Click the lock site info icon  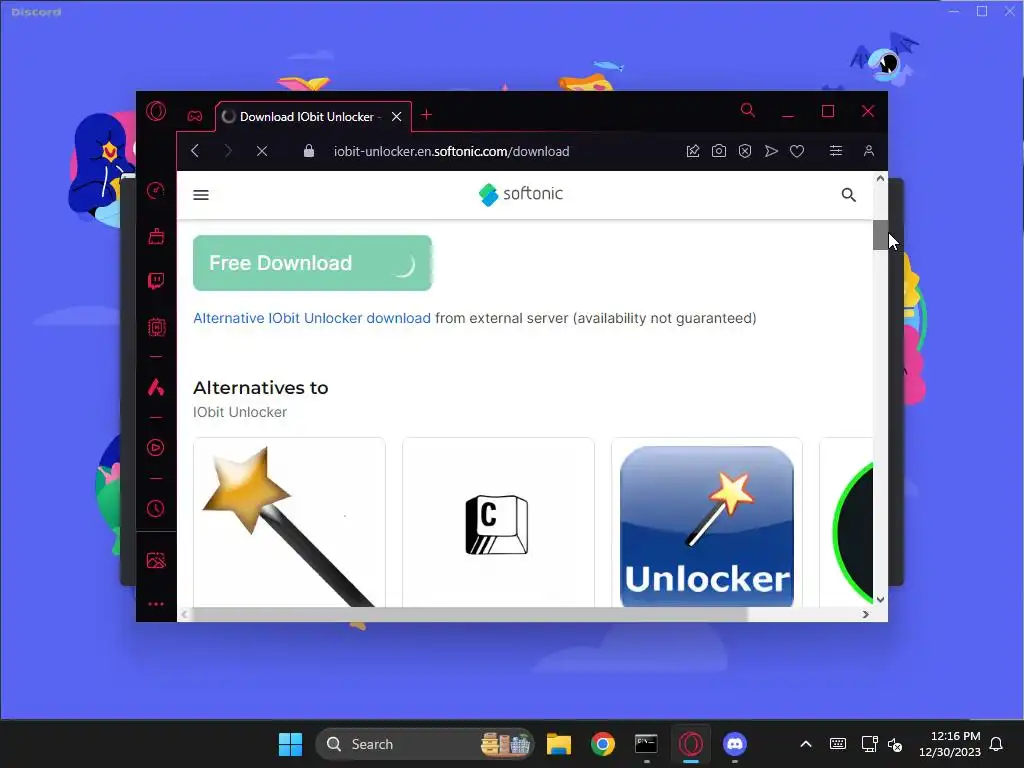pos(309,151)
